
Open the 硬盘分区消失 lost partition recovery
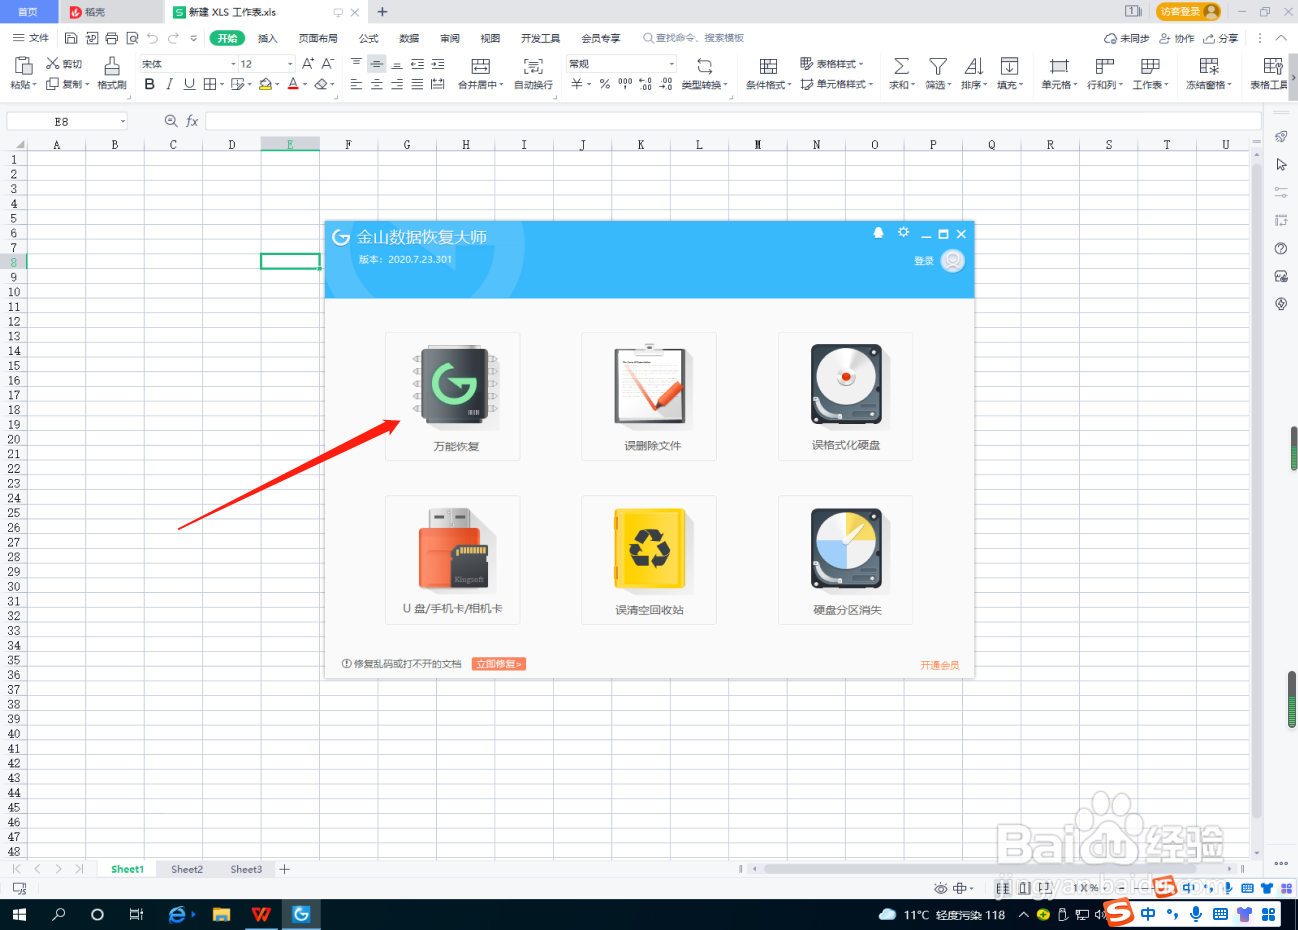click(846, 559)
